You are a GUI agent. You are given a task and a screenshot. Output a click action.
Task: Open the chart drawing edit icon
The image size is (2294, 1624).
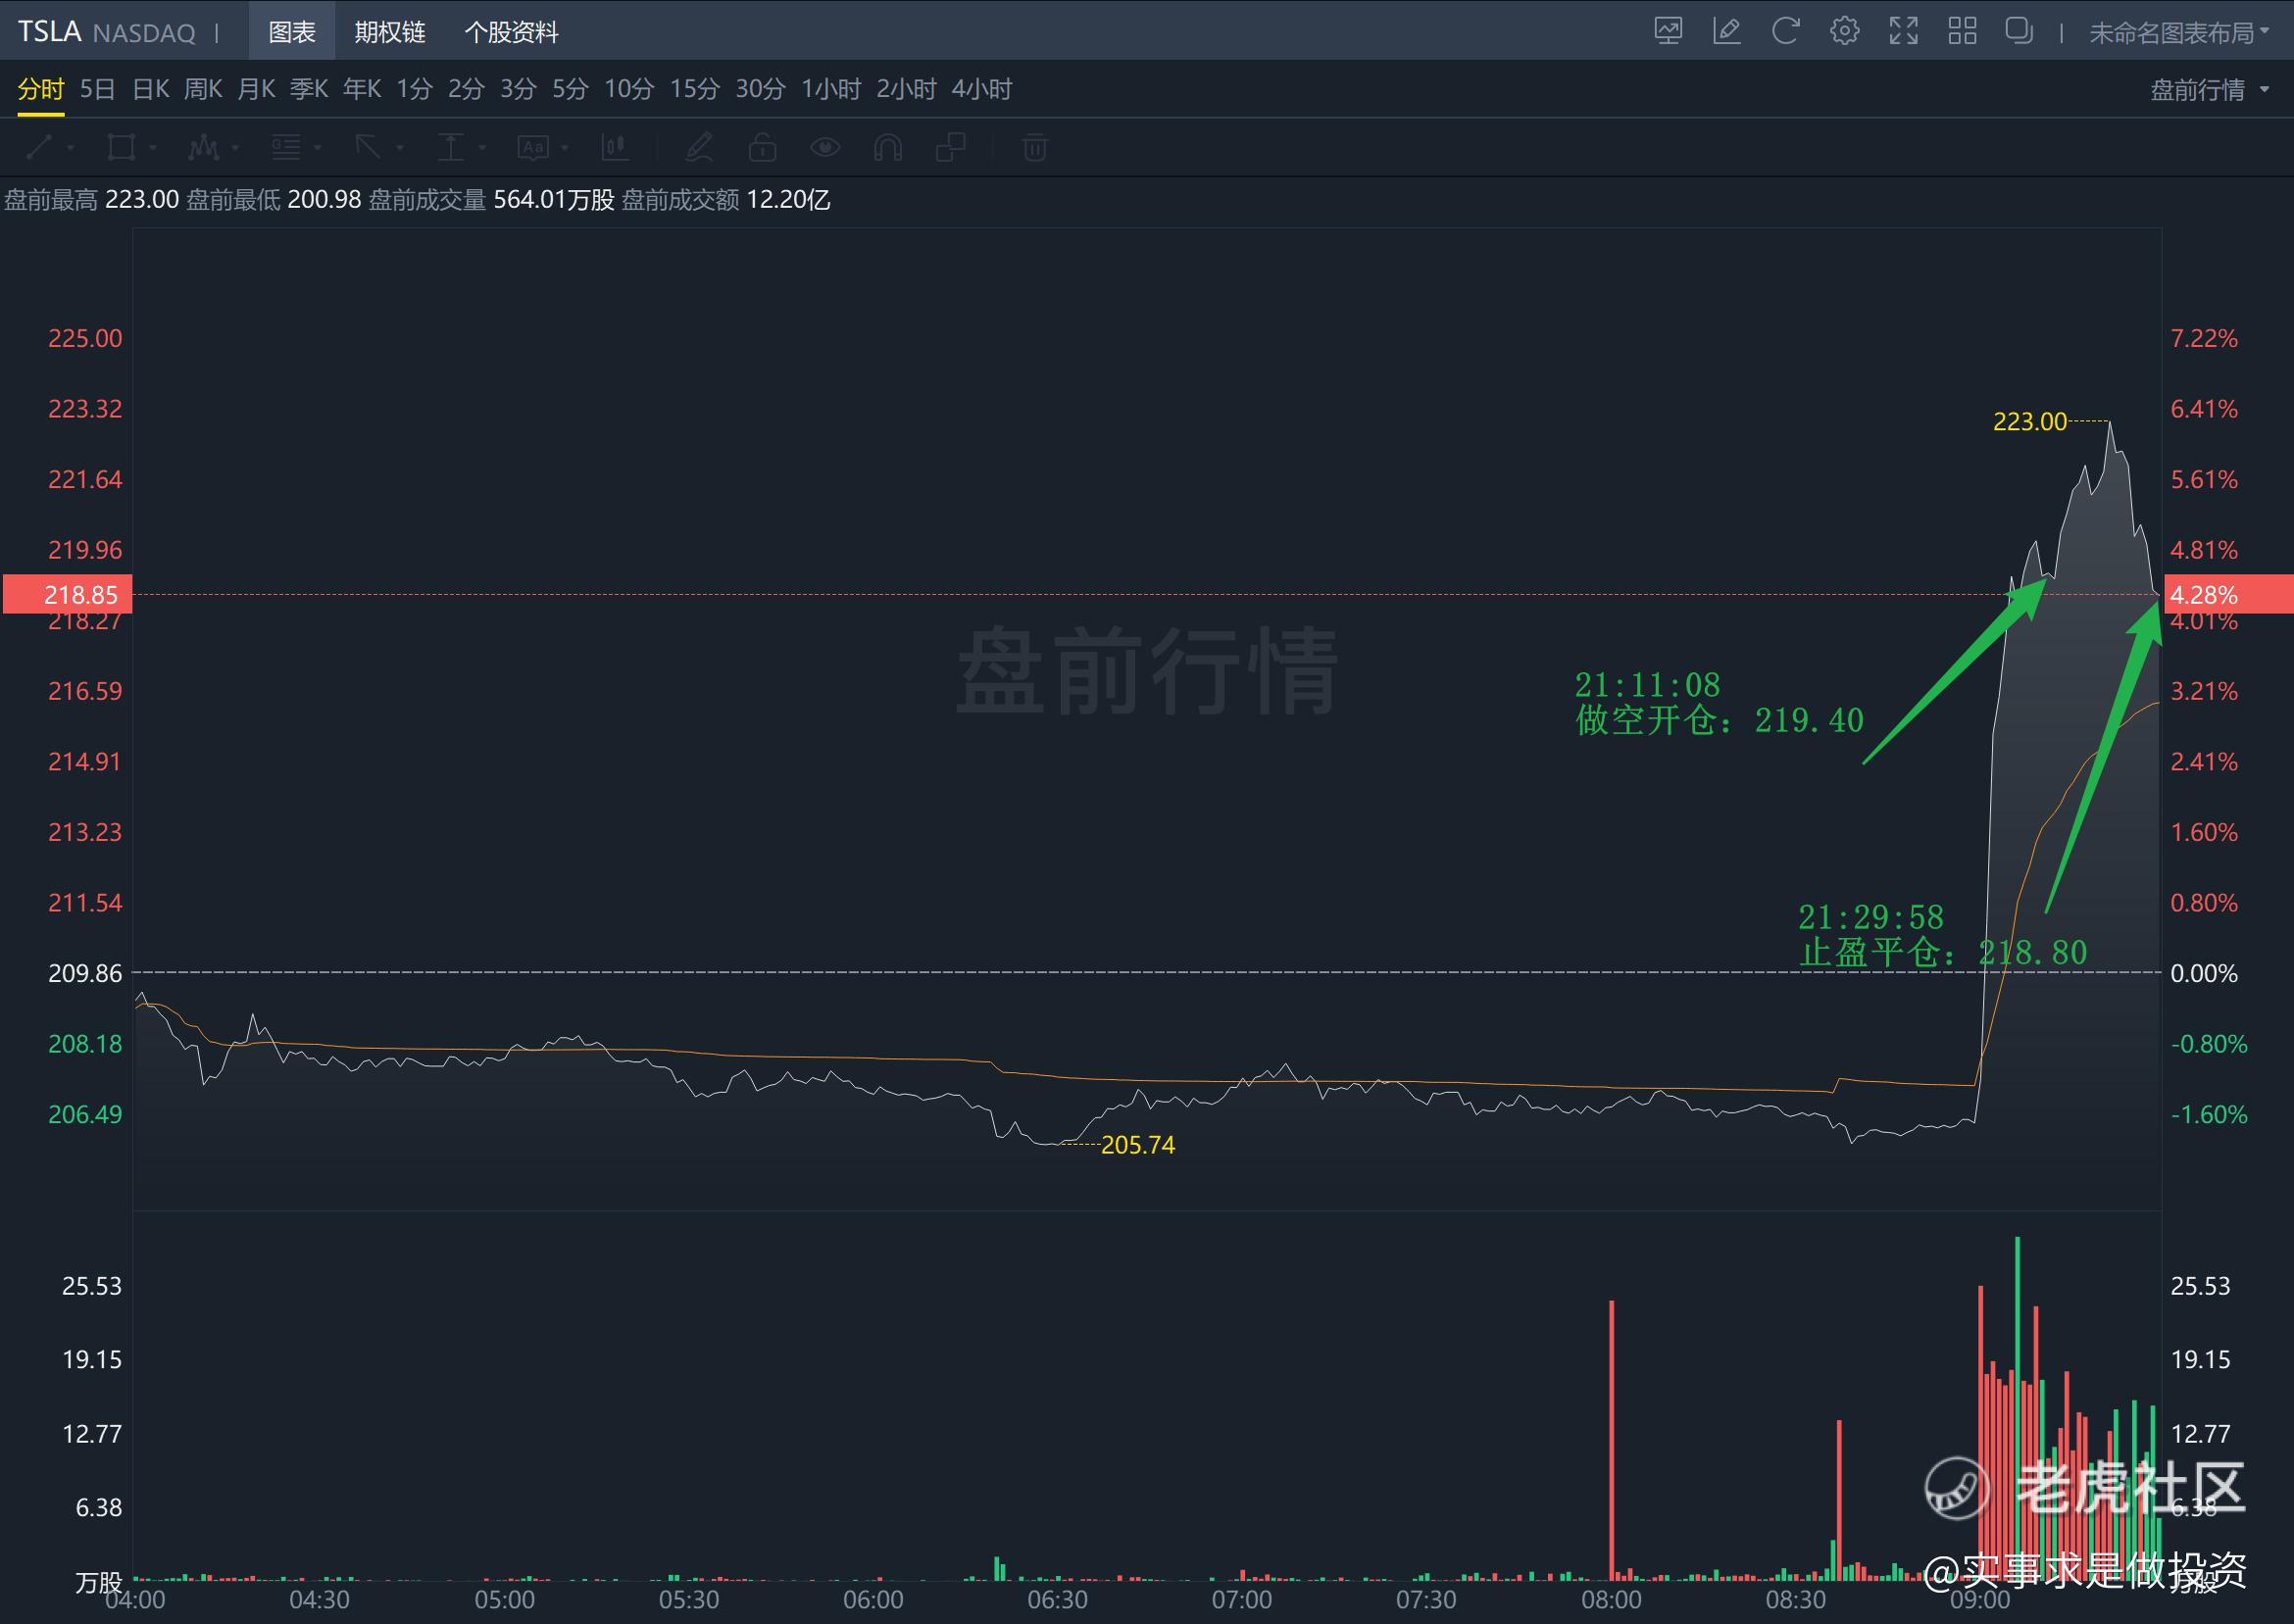pos(1727,31)
